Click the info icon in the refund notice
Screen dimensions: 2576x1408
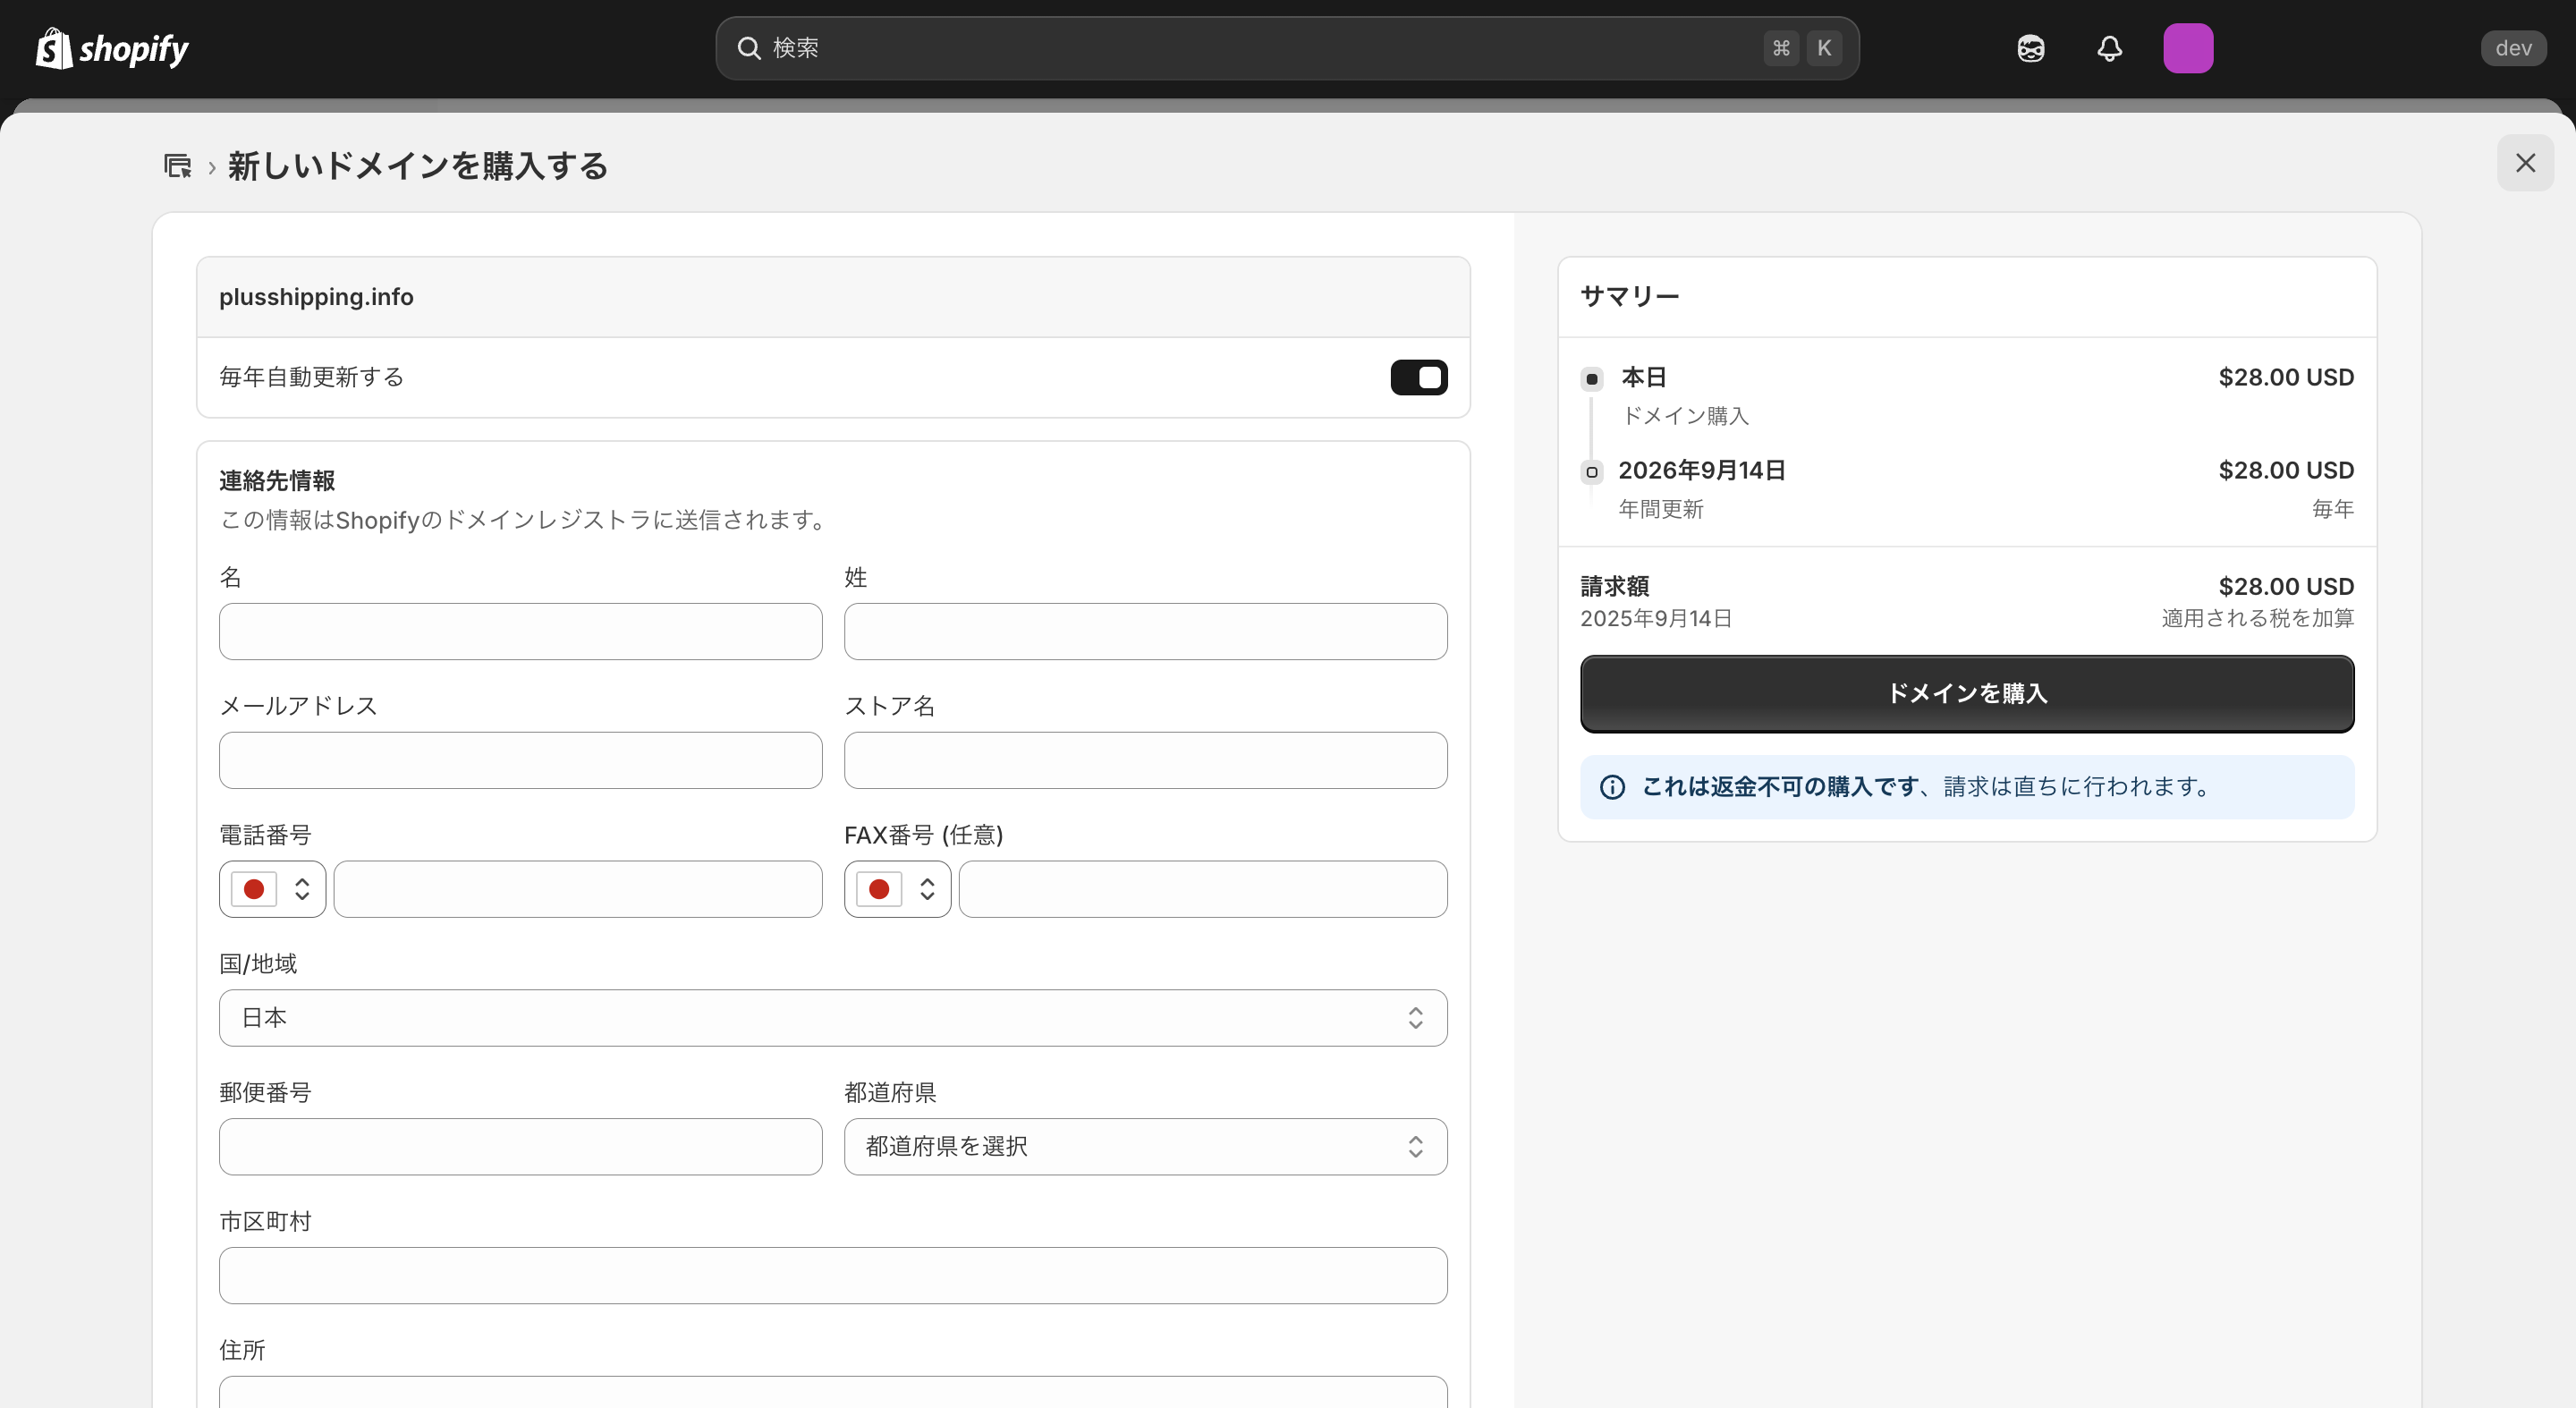point(1612,787)
